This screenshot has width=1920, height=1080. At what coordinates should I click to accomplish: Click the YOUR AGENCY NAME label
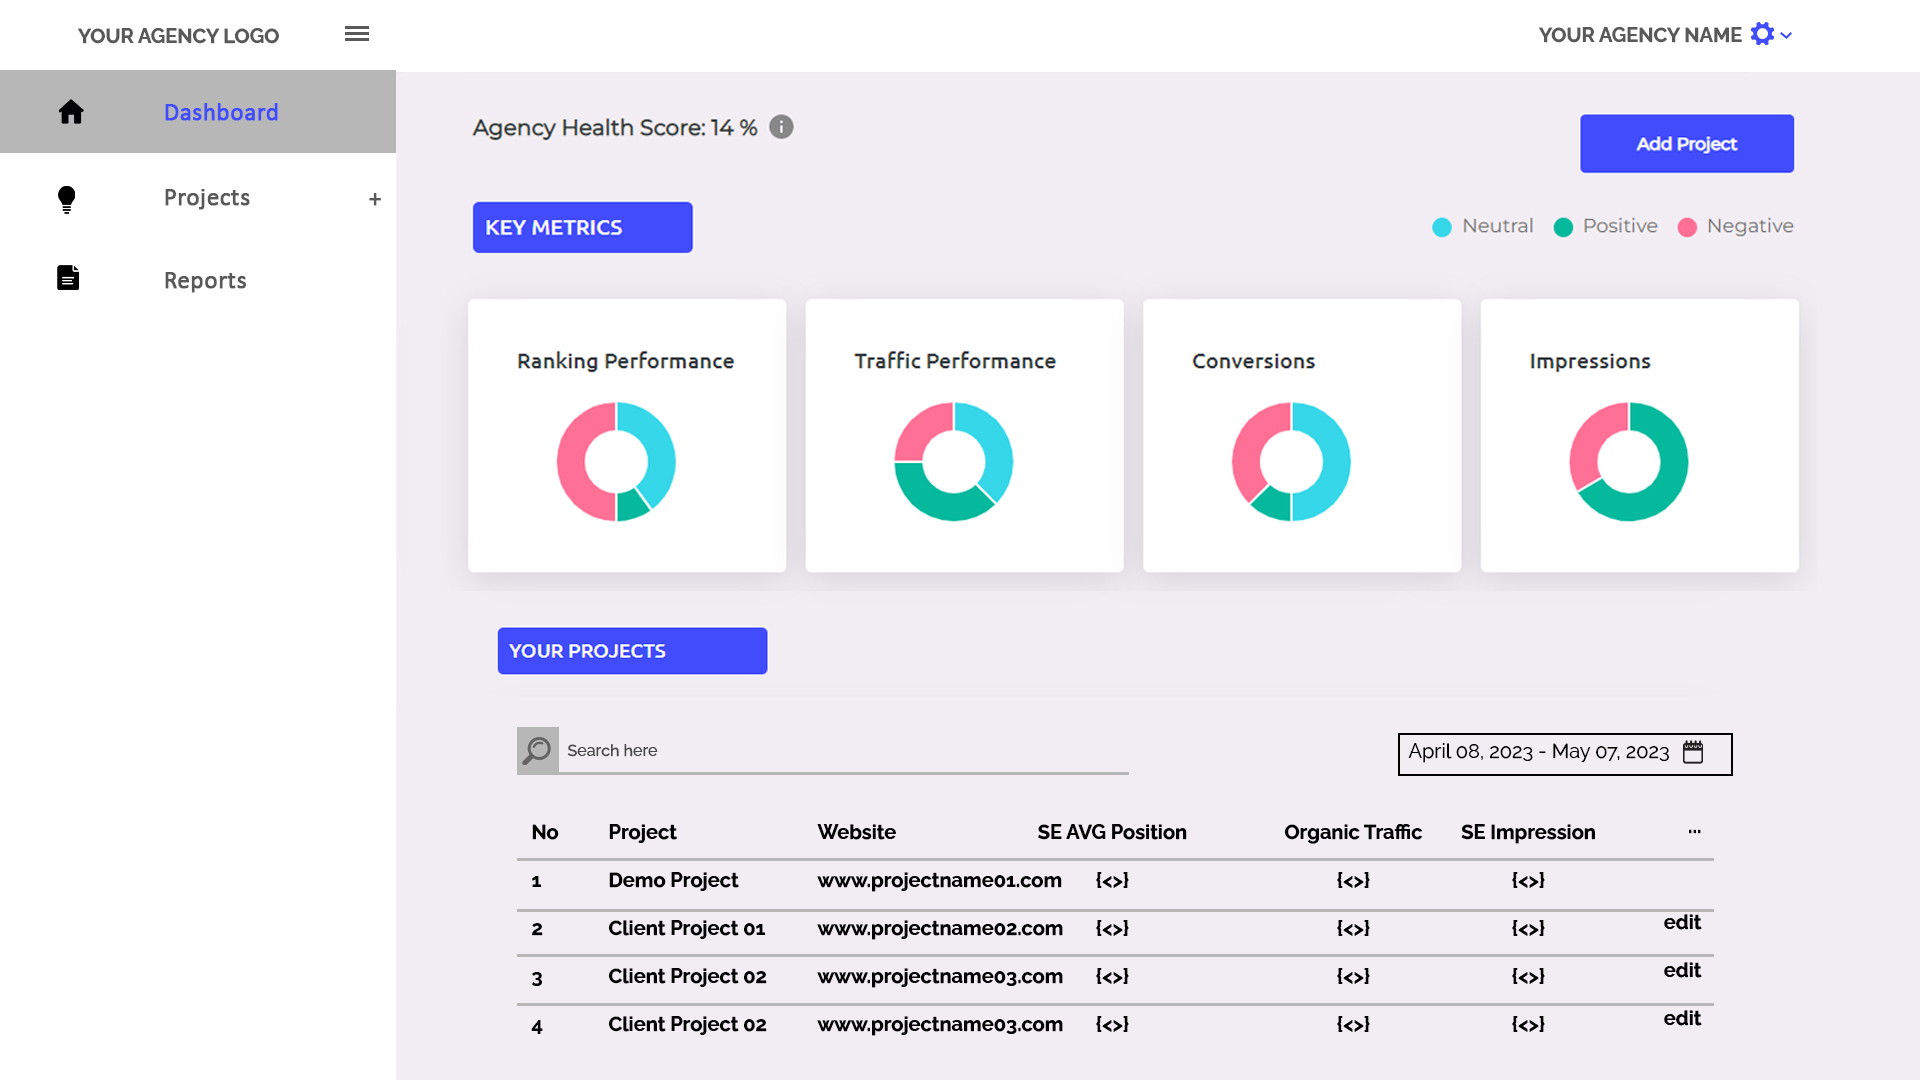click(1640, 35)
